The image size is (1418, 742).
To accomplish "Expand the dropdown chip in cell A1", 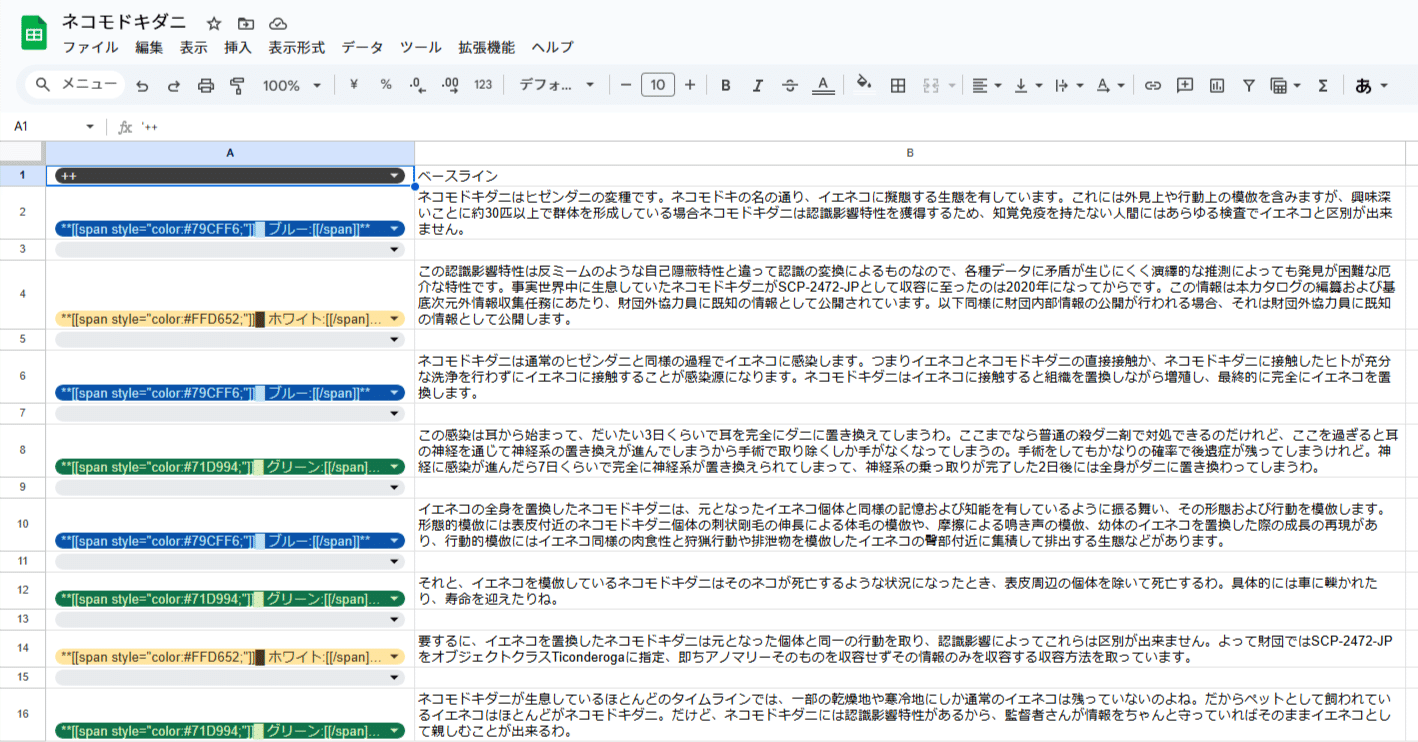I will point(394,175).
